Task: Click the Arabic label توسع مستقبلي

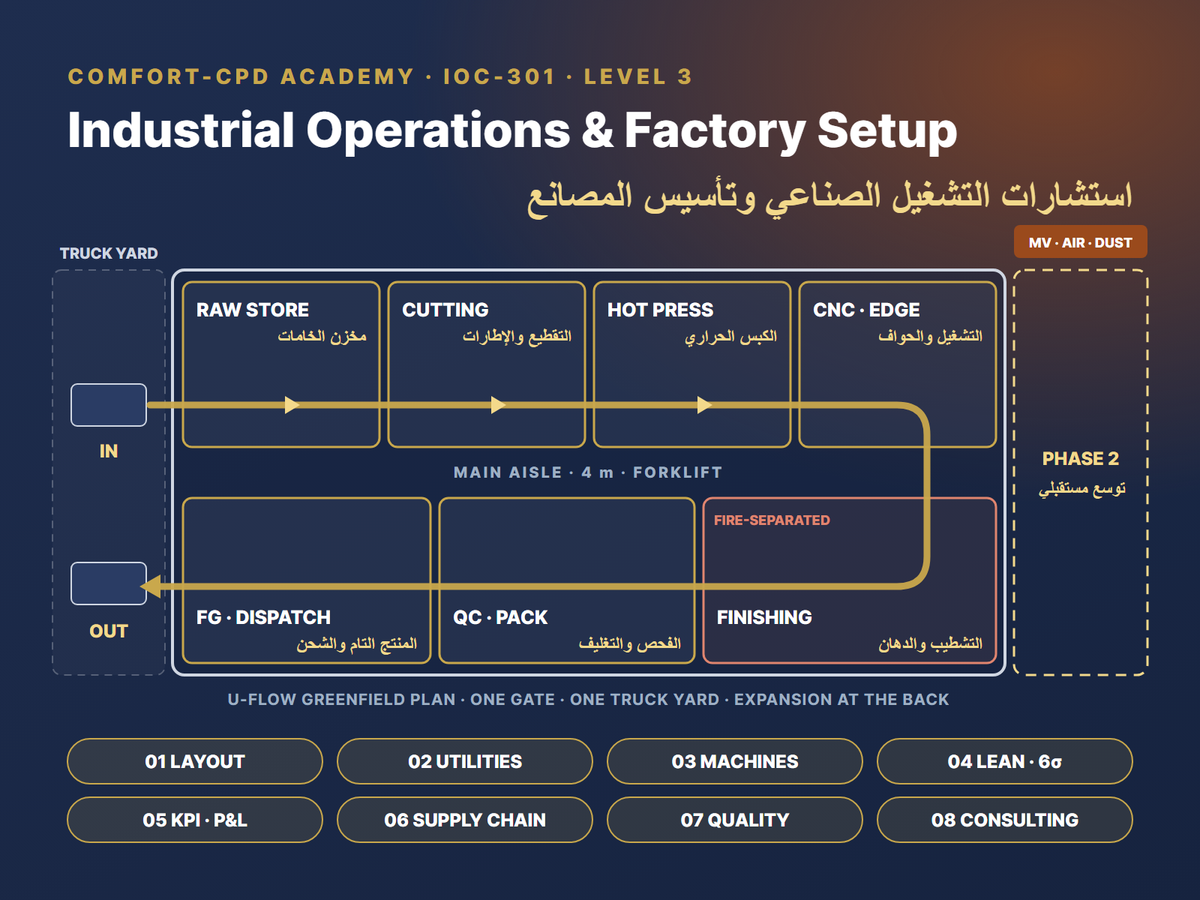Action: 1080,491
